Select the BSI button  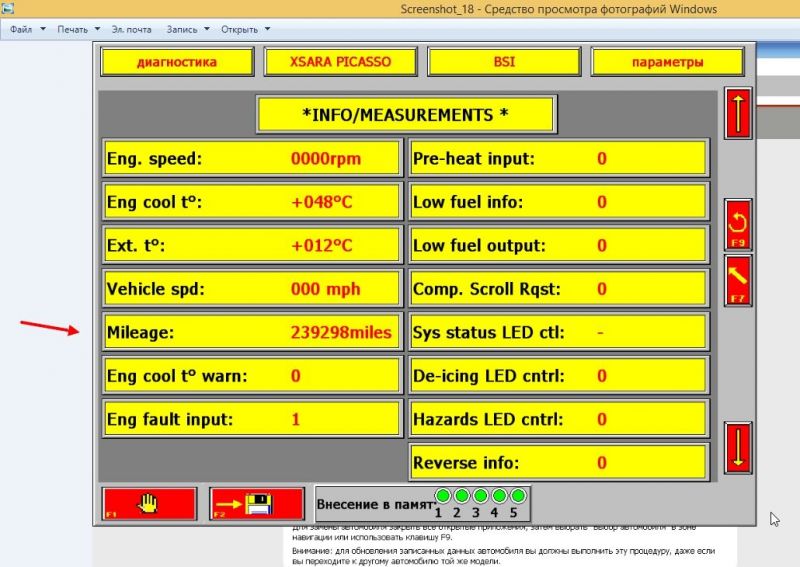tap(504, 62)
